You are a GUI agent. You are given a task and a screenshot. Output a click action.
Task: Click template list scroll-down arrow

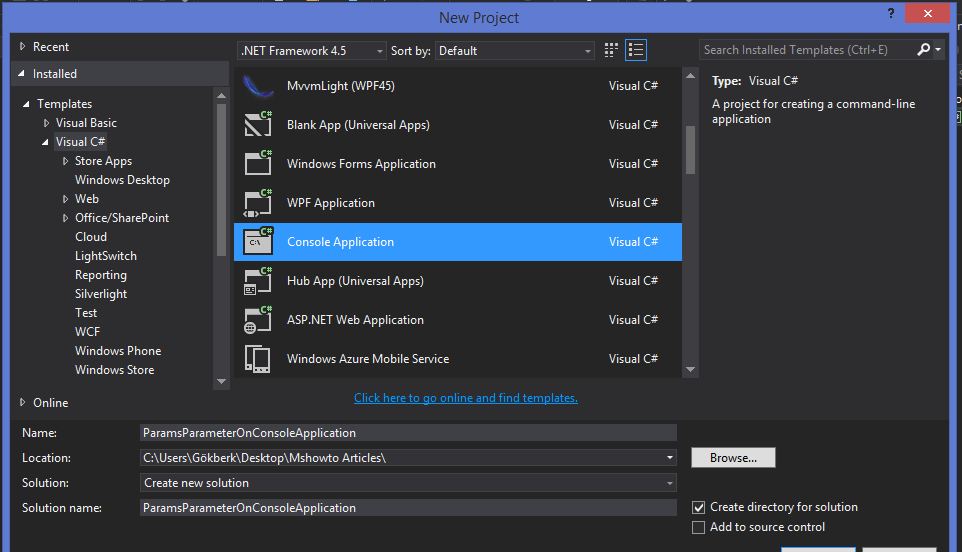(690, 369)
